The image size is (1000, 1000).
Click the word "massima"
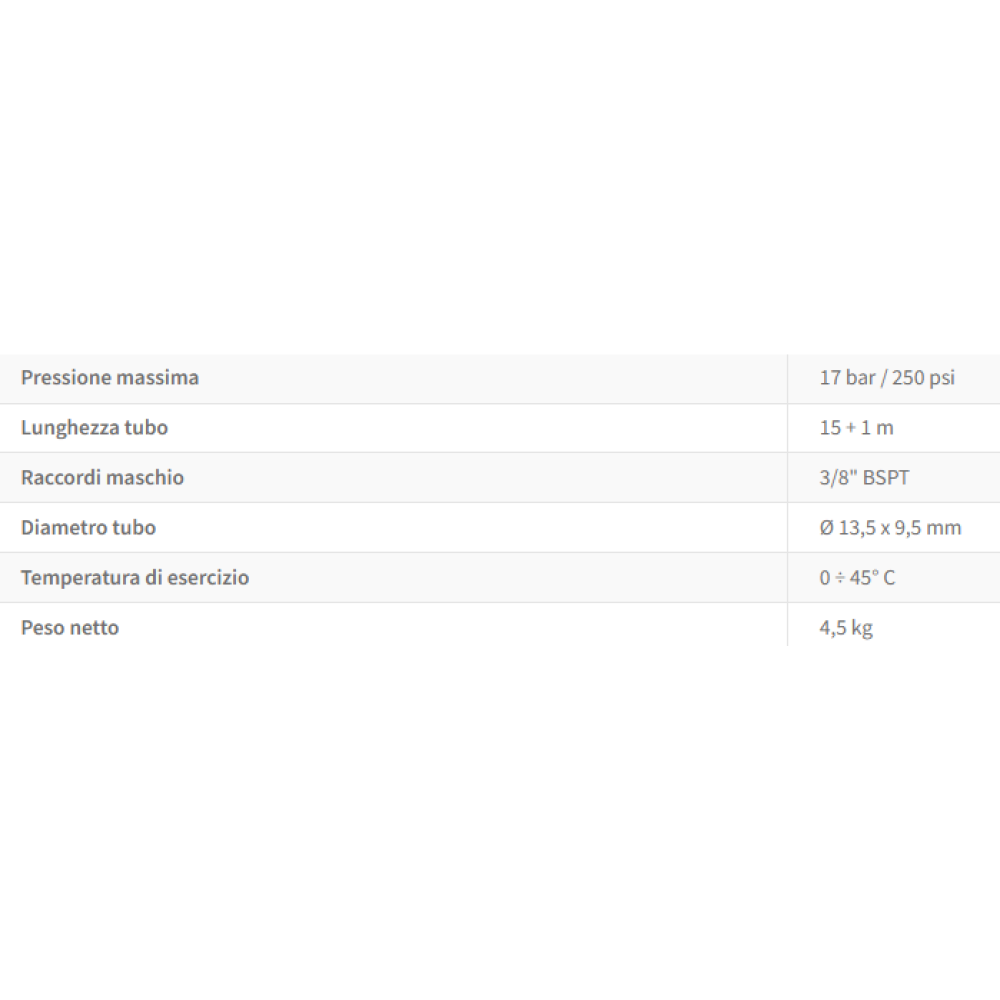[x=157, y=378]
